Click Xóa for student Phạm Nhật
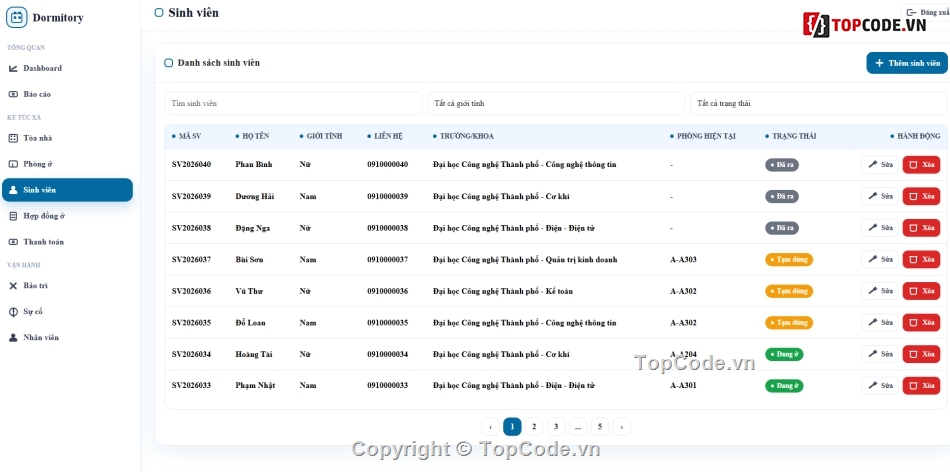The width and height of the screenshot is (950, 472). (x=921, y=385)
